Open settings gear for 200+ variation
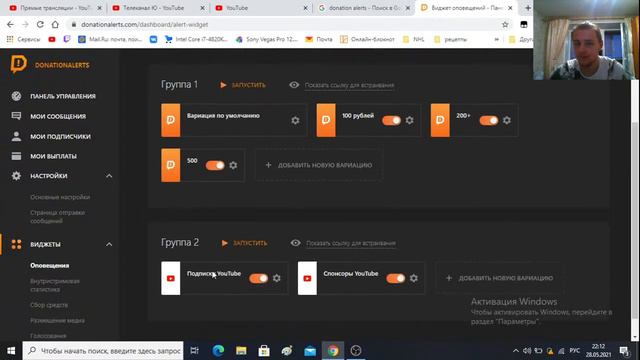This screenshot has width=640, height=360. (507, 120)
